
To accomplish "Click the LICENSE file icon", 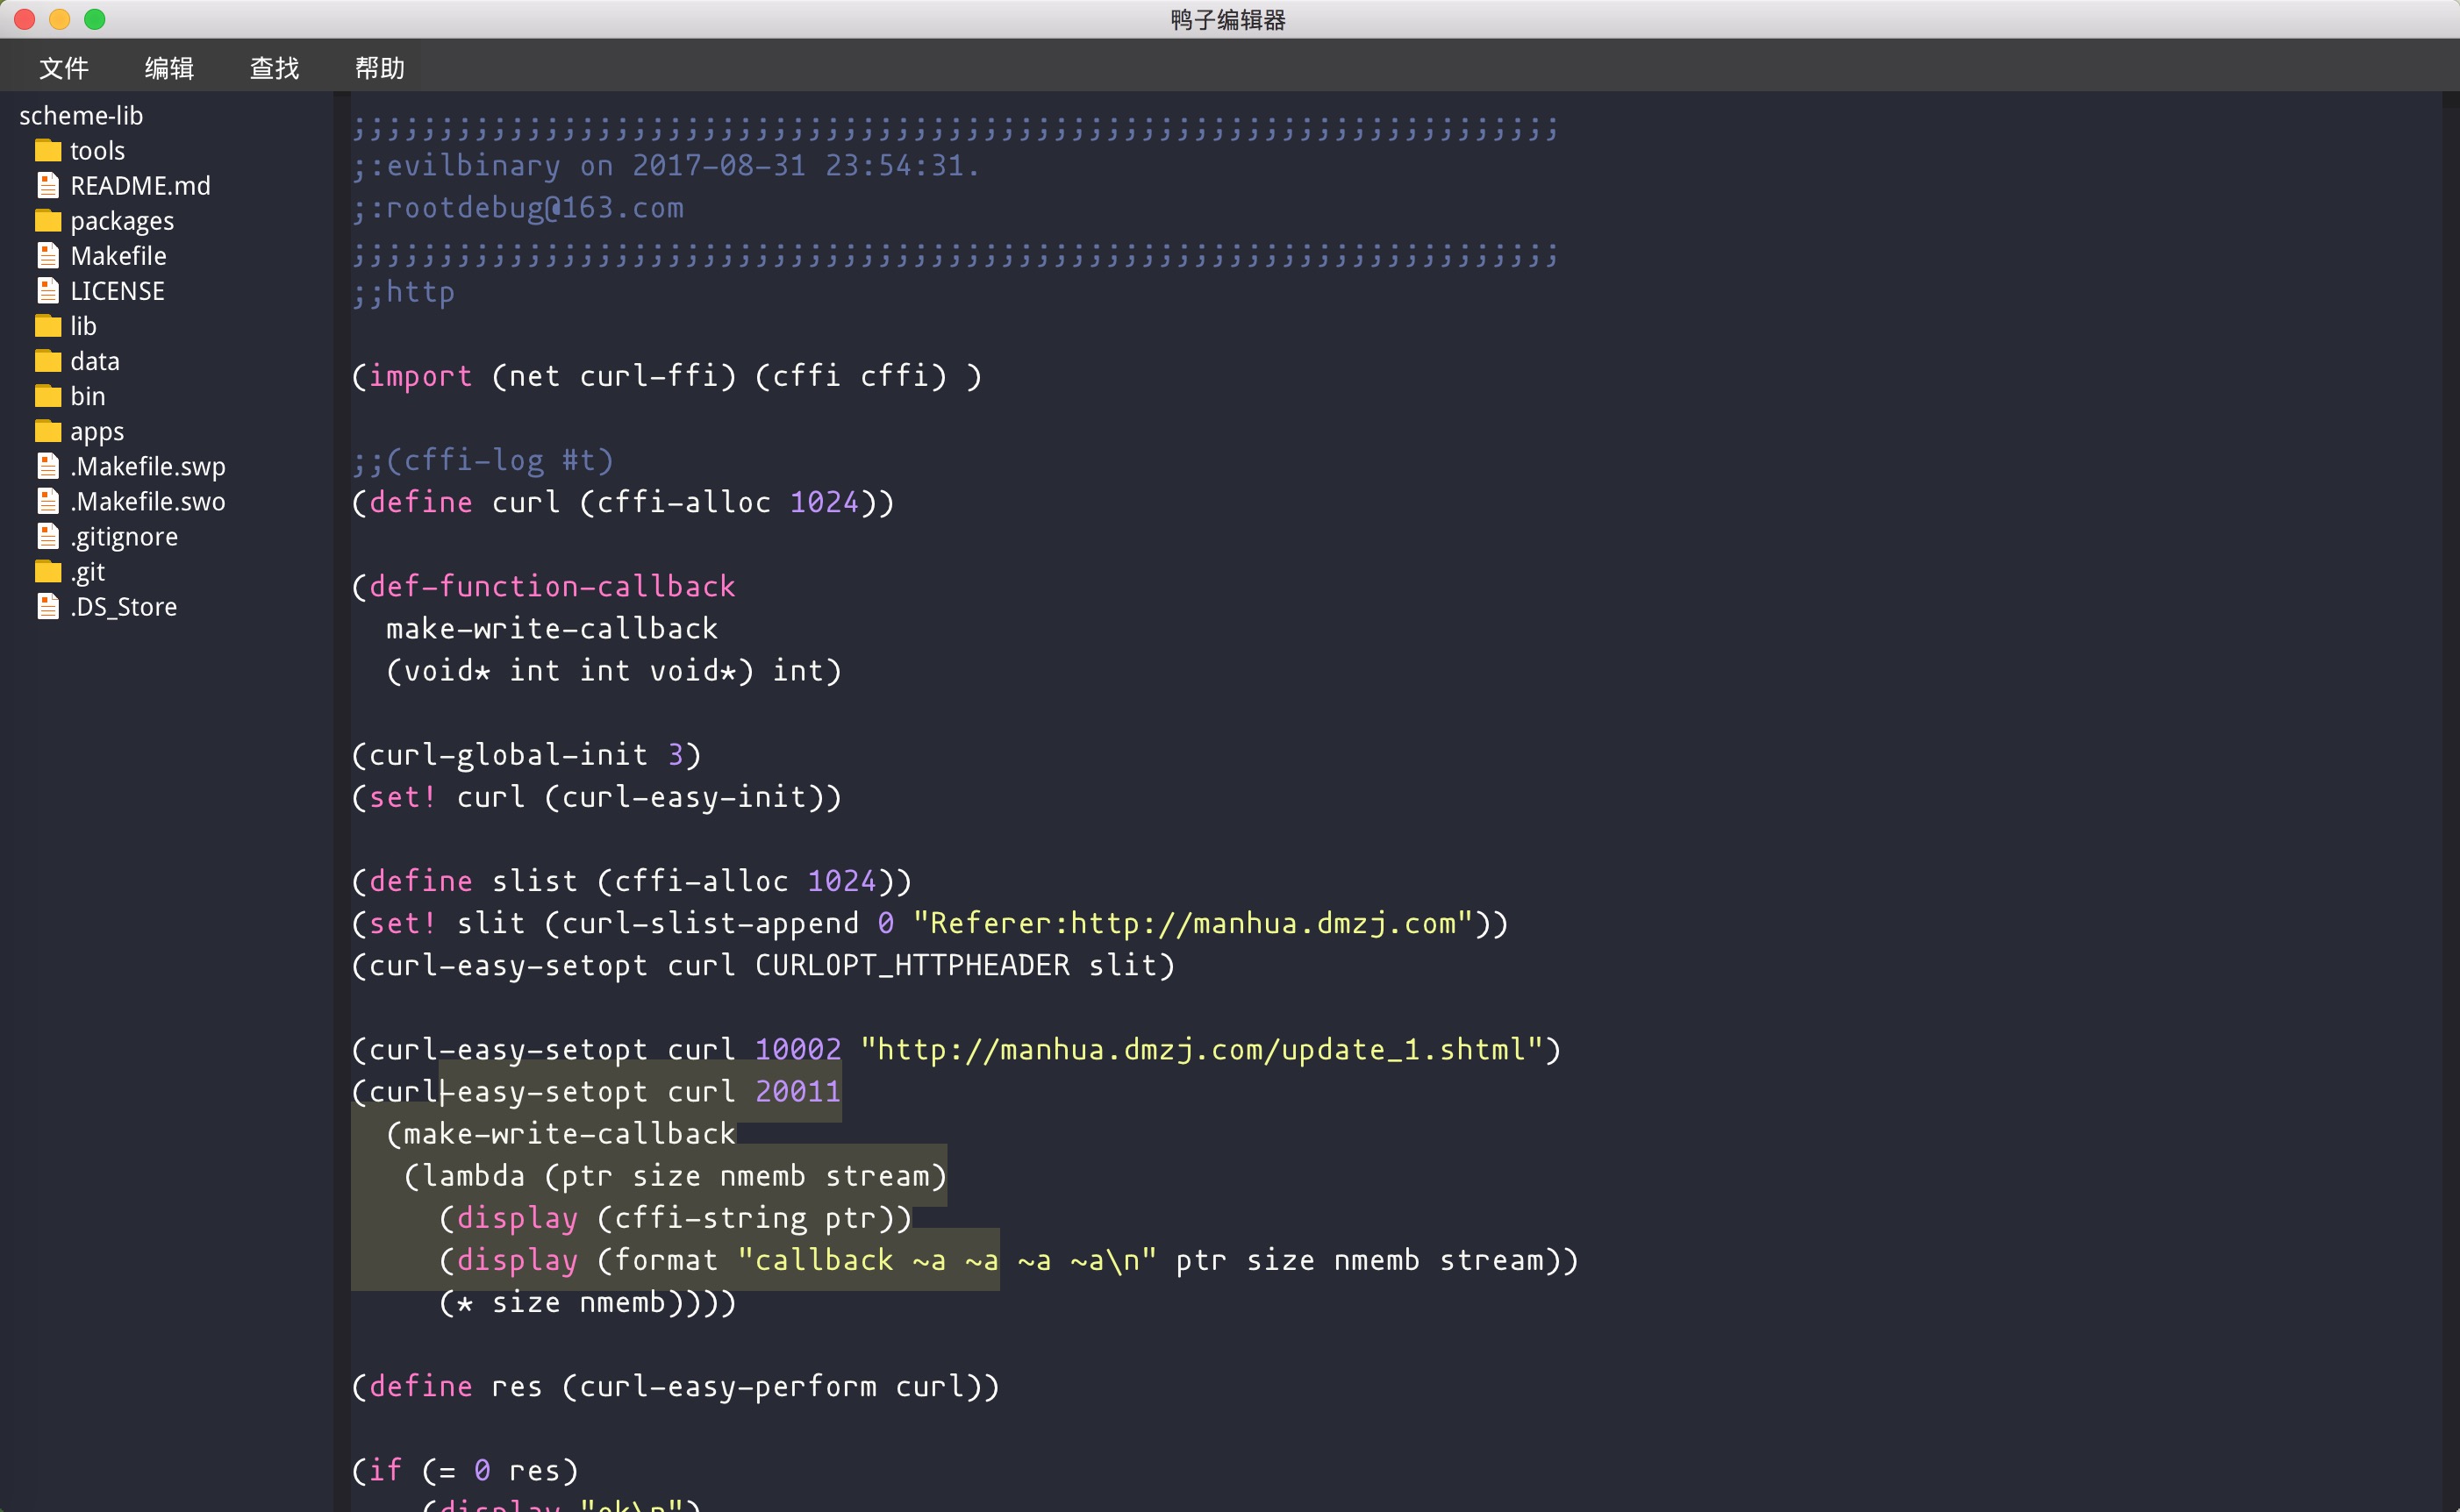I will coord(48,291).
